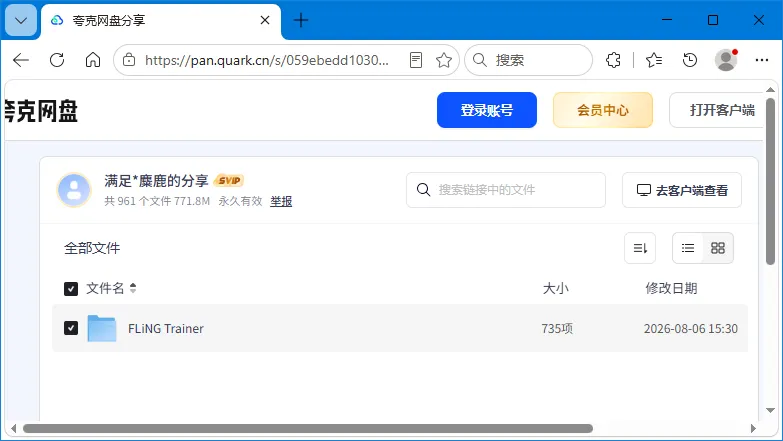Click the scroll-down arrow

(x=771, y=411)
